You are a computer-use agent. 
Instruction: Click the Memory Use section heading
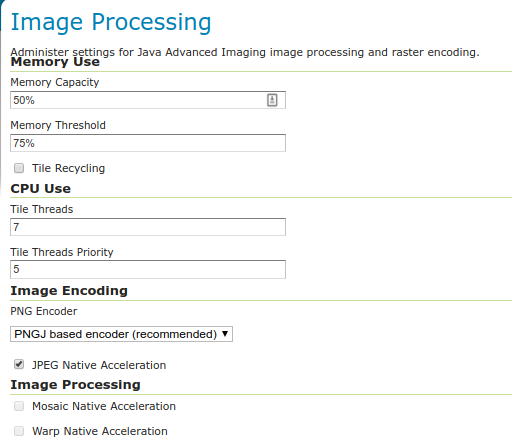coord(55,62)
